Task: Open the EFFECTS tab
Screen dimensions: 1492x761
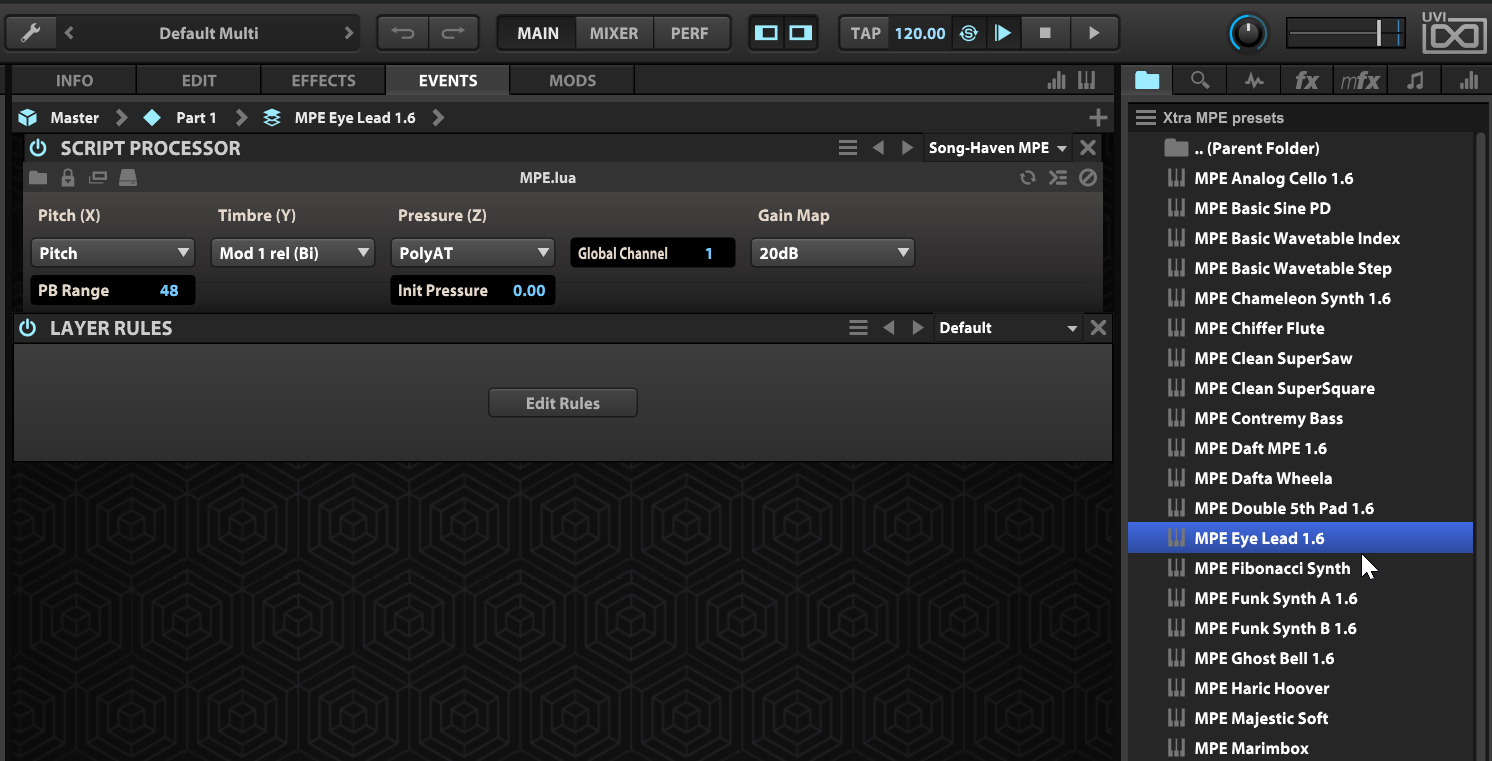Action: coord(323,80)
